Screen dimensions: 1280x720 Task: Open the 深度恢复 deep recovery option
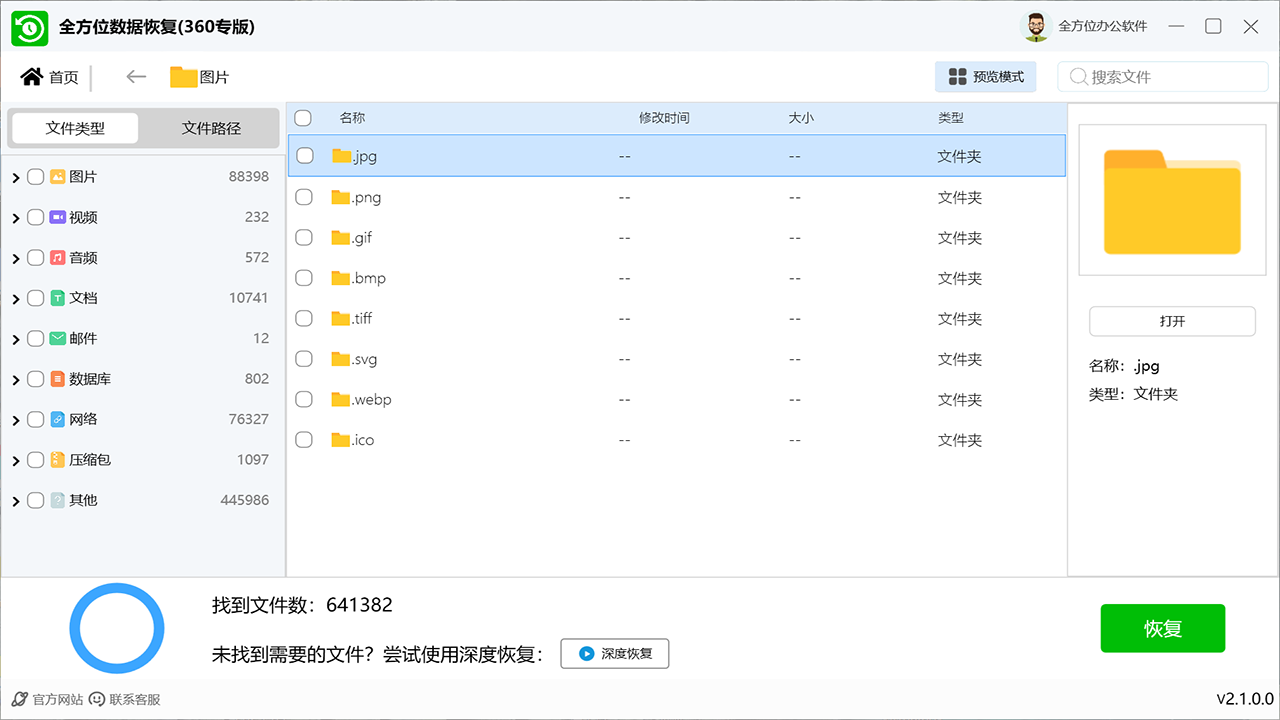click(x=614, y=653)
